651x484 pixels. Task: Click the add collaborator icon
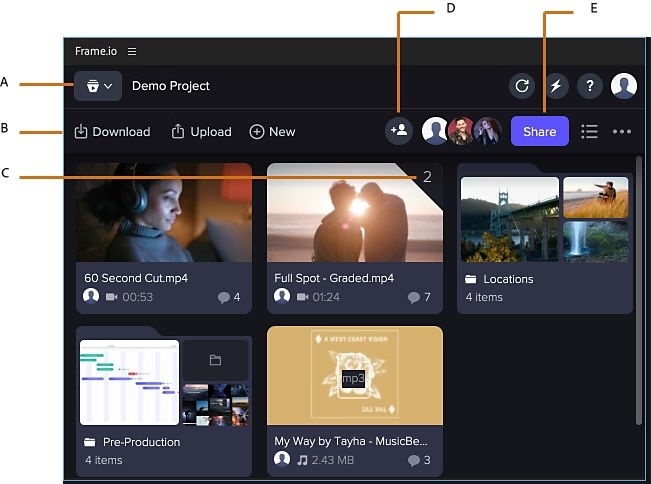click(x=399, y=131)
